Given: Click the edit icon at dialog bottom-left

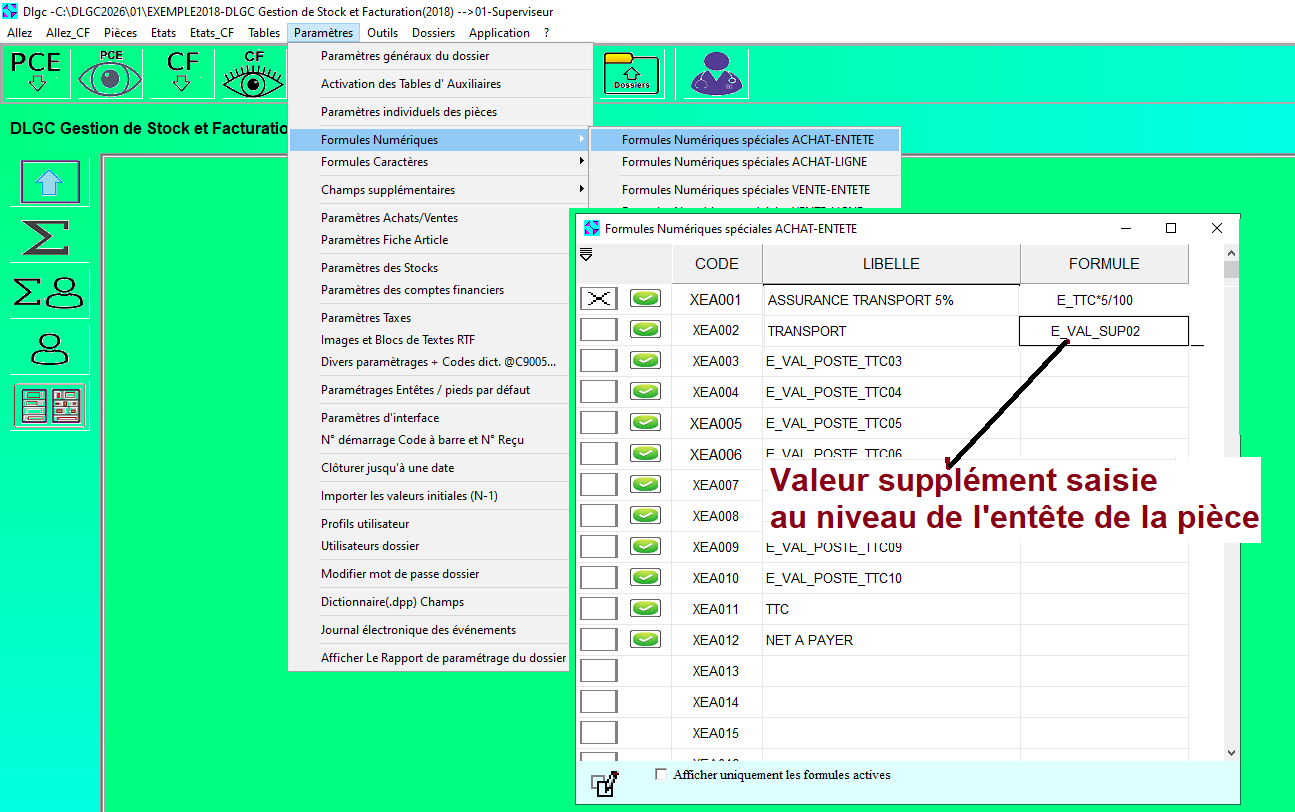Looking at the screenshot, I should point(605,784).
